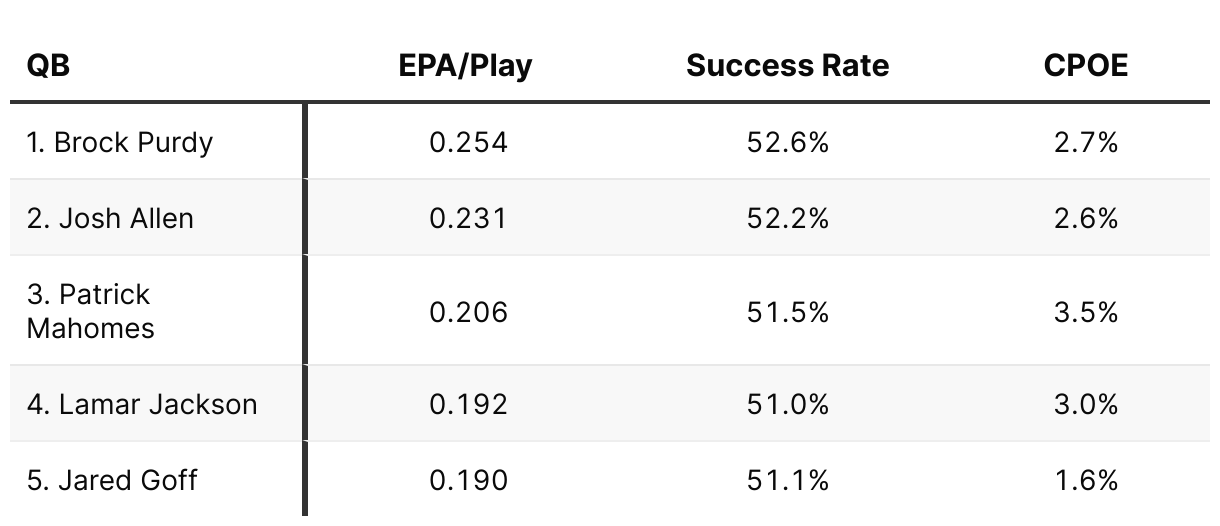
Task: Select the Patrick Mahomes name cell
Action: (x=90, y=311)
